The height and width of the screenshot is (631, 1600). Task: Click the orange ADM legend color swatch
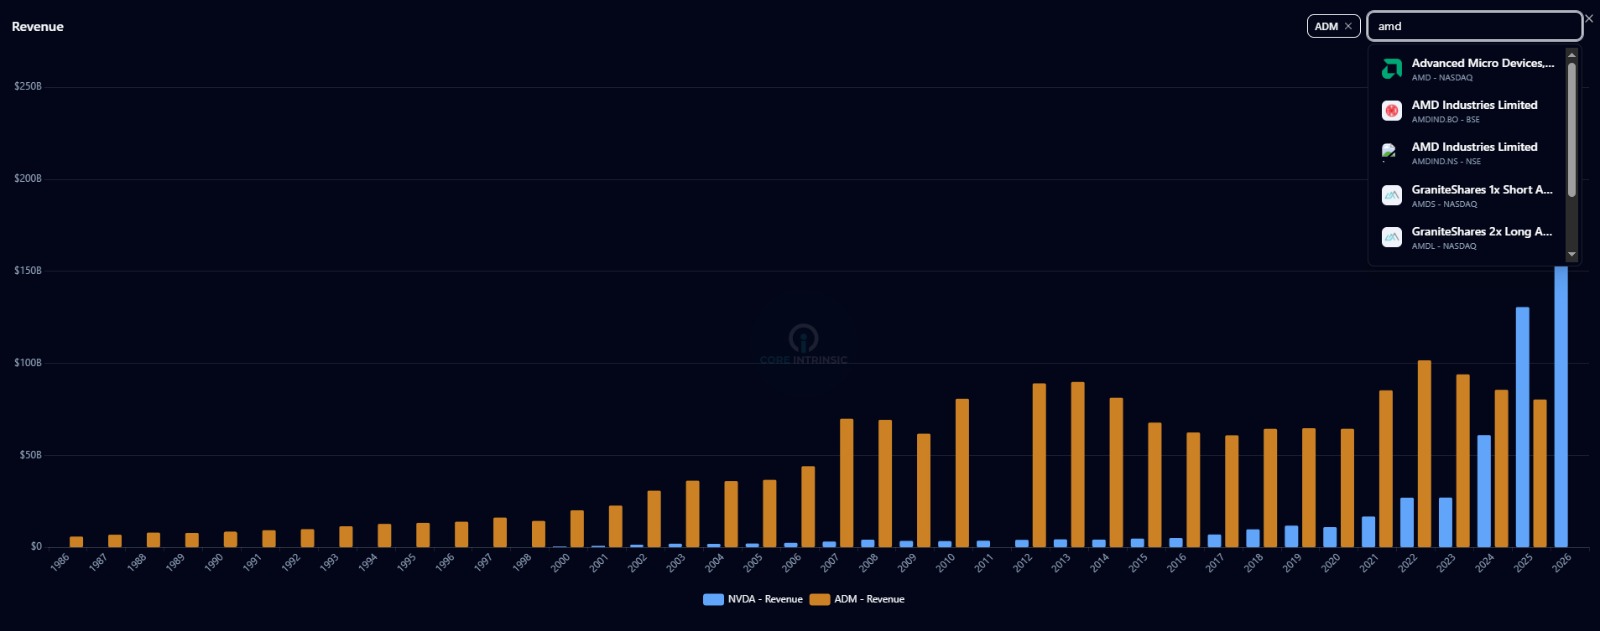click(820, 599)
